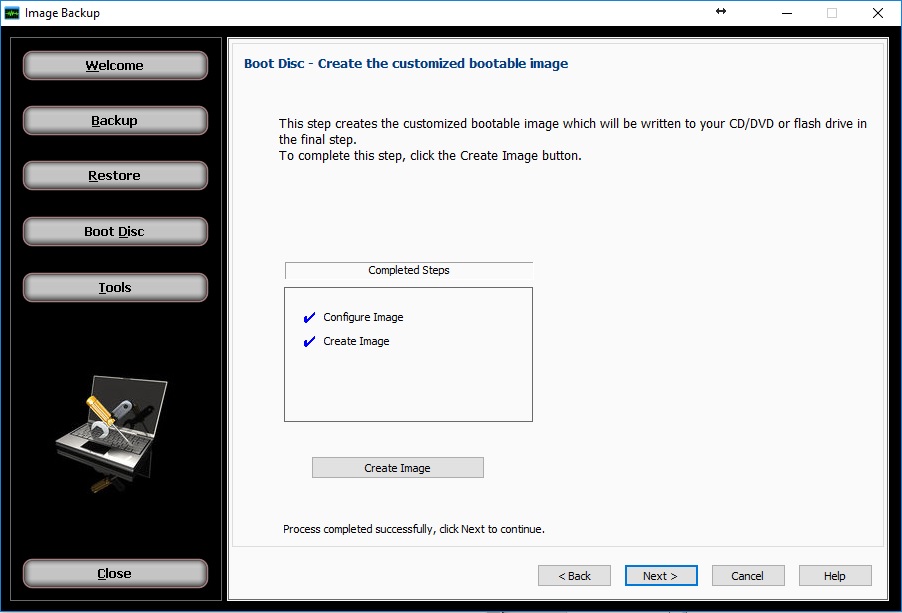Viewport: 902px width, 613px height.
Task: Click the Boot Disc page heading
Action: tap(406, 63)
